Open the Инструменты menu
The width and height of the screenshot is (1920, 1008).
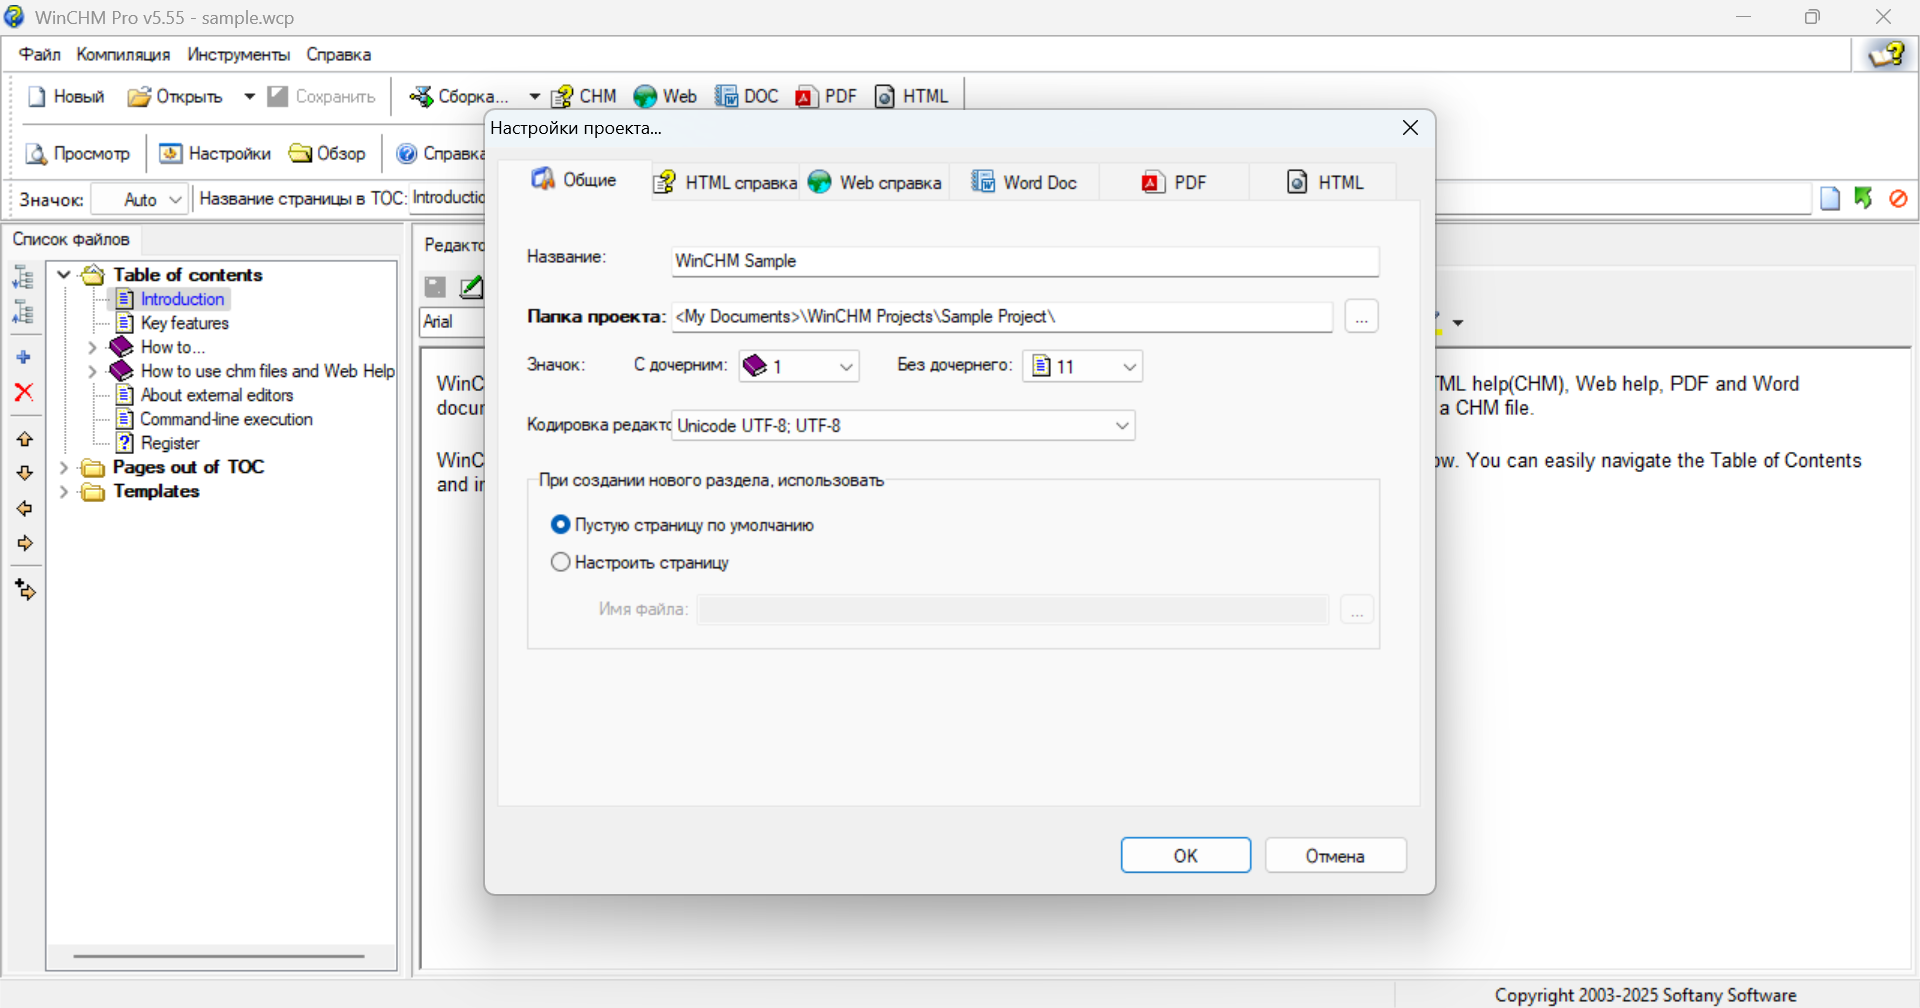click(238, 55)
